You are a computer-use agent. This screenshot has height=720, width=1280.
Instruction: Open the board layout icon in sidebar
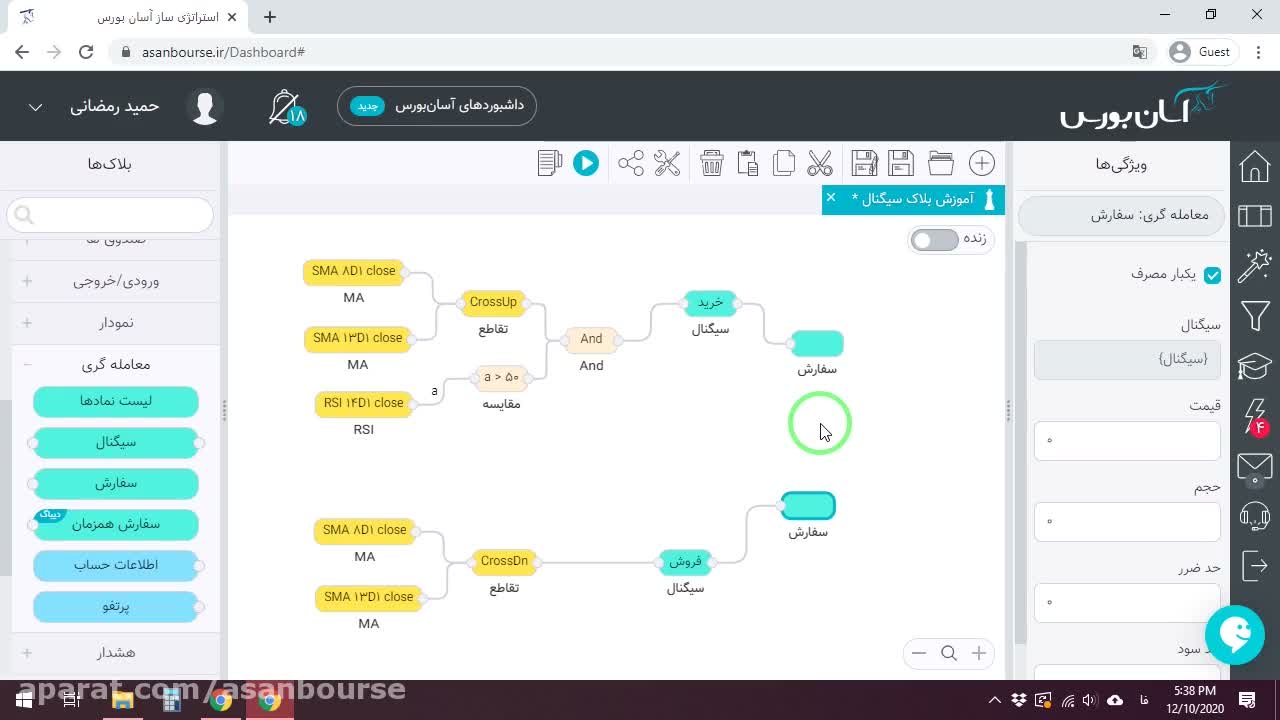1255,215
